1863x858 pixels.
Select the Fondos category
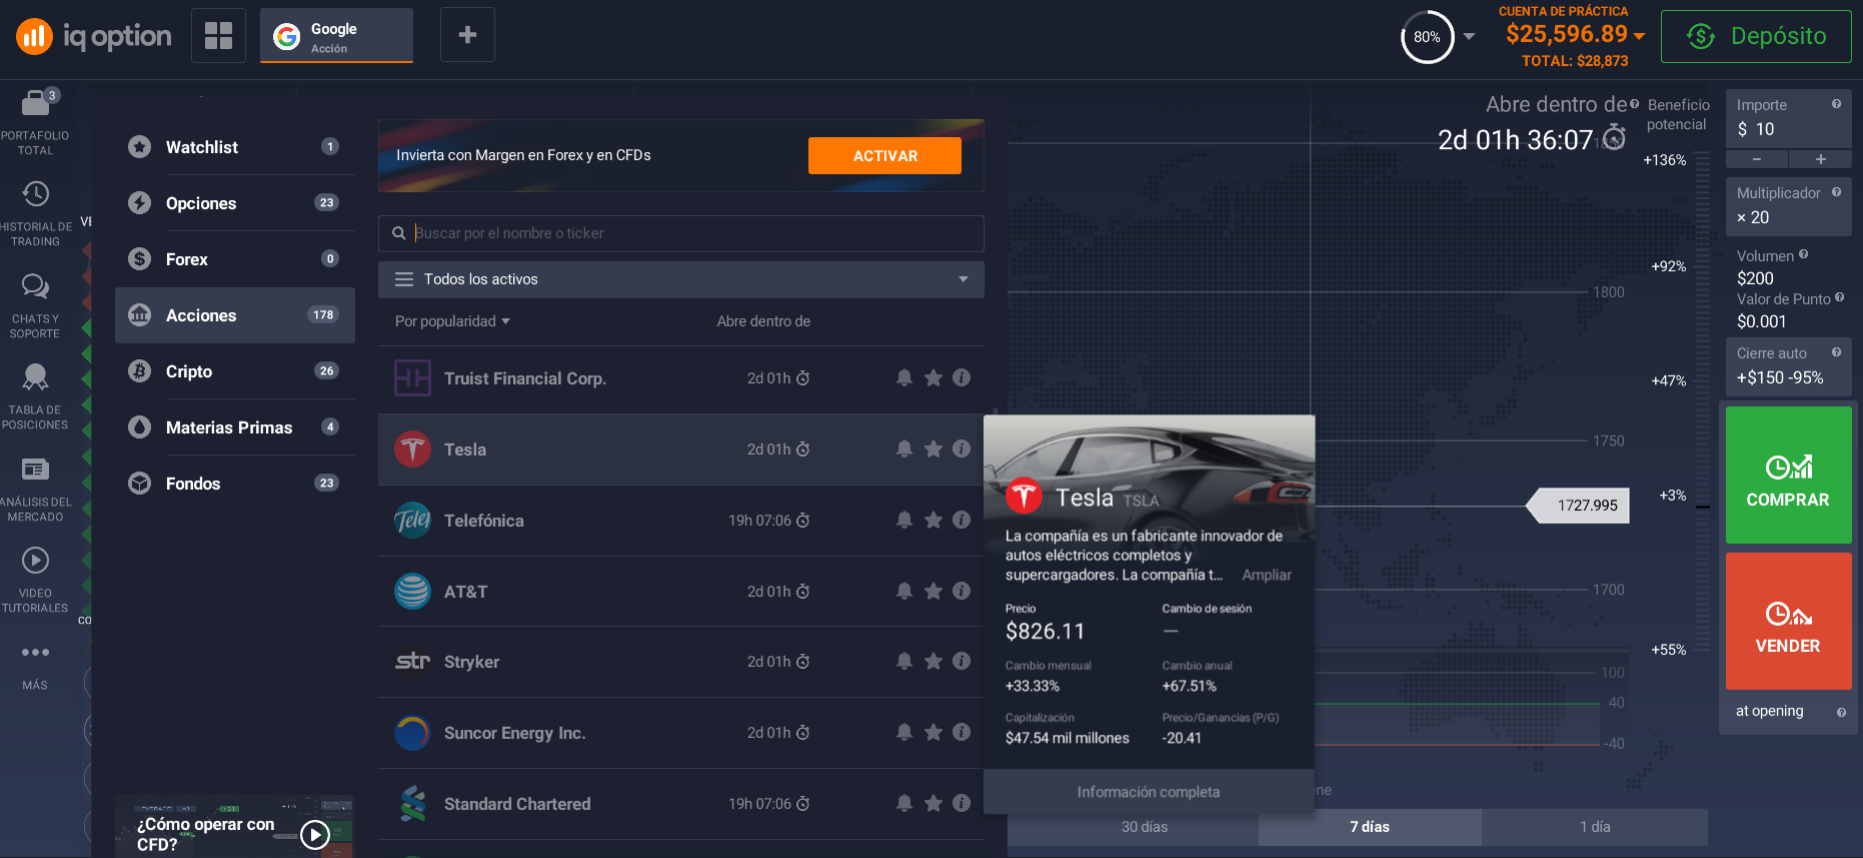[235, 483]
